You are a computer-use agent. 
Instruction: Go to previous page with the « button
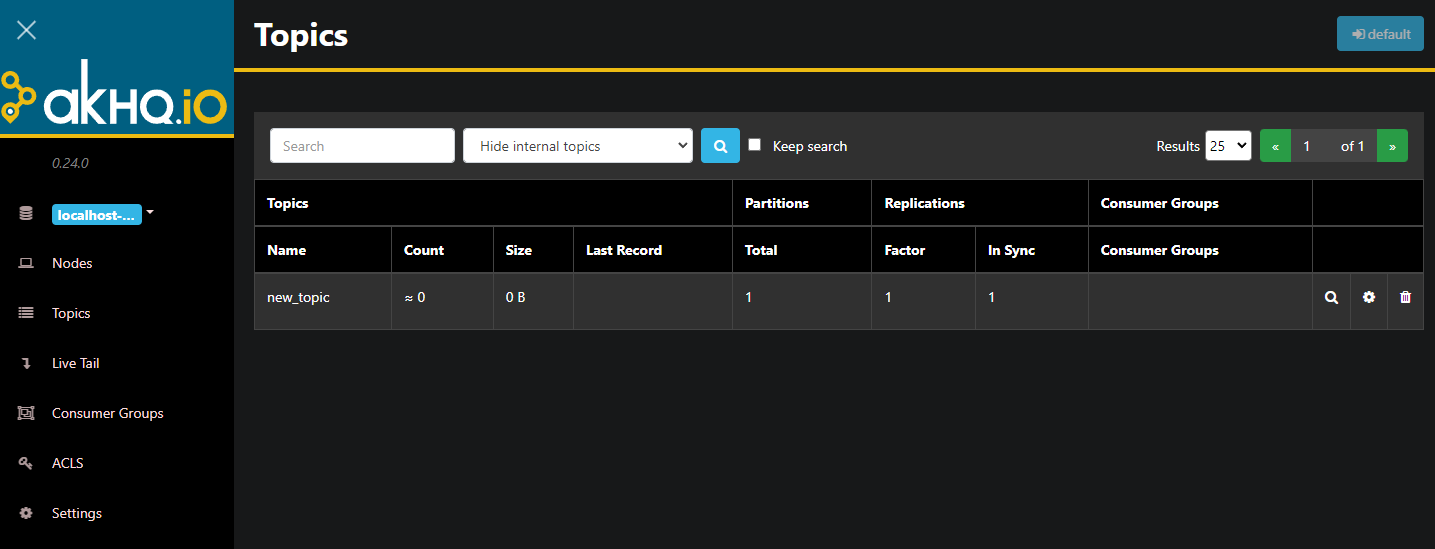[1275, 146]
